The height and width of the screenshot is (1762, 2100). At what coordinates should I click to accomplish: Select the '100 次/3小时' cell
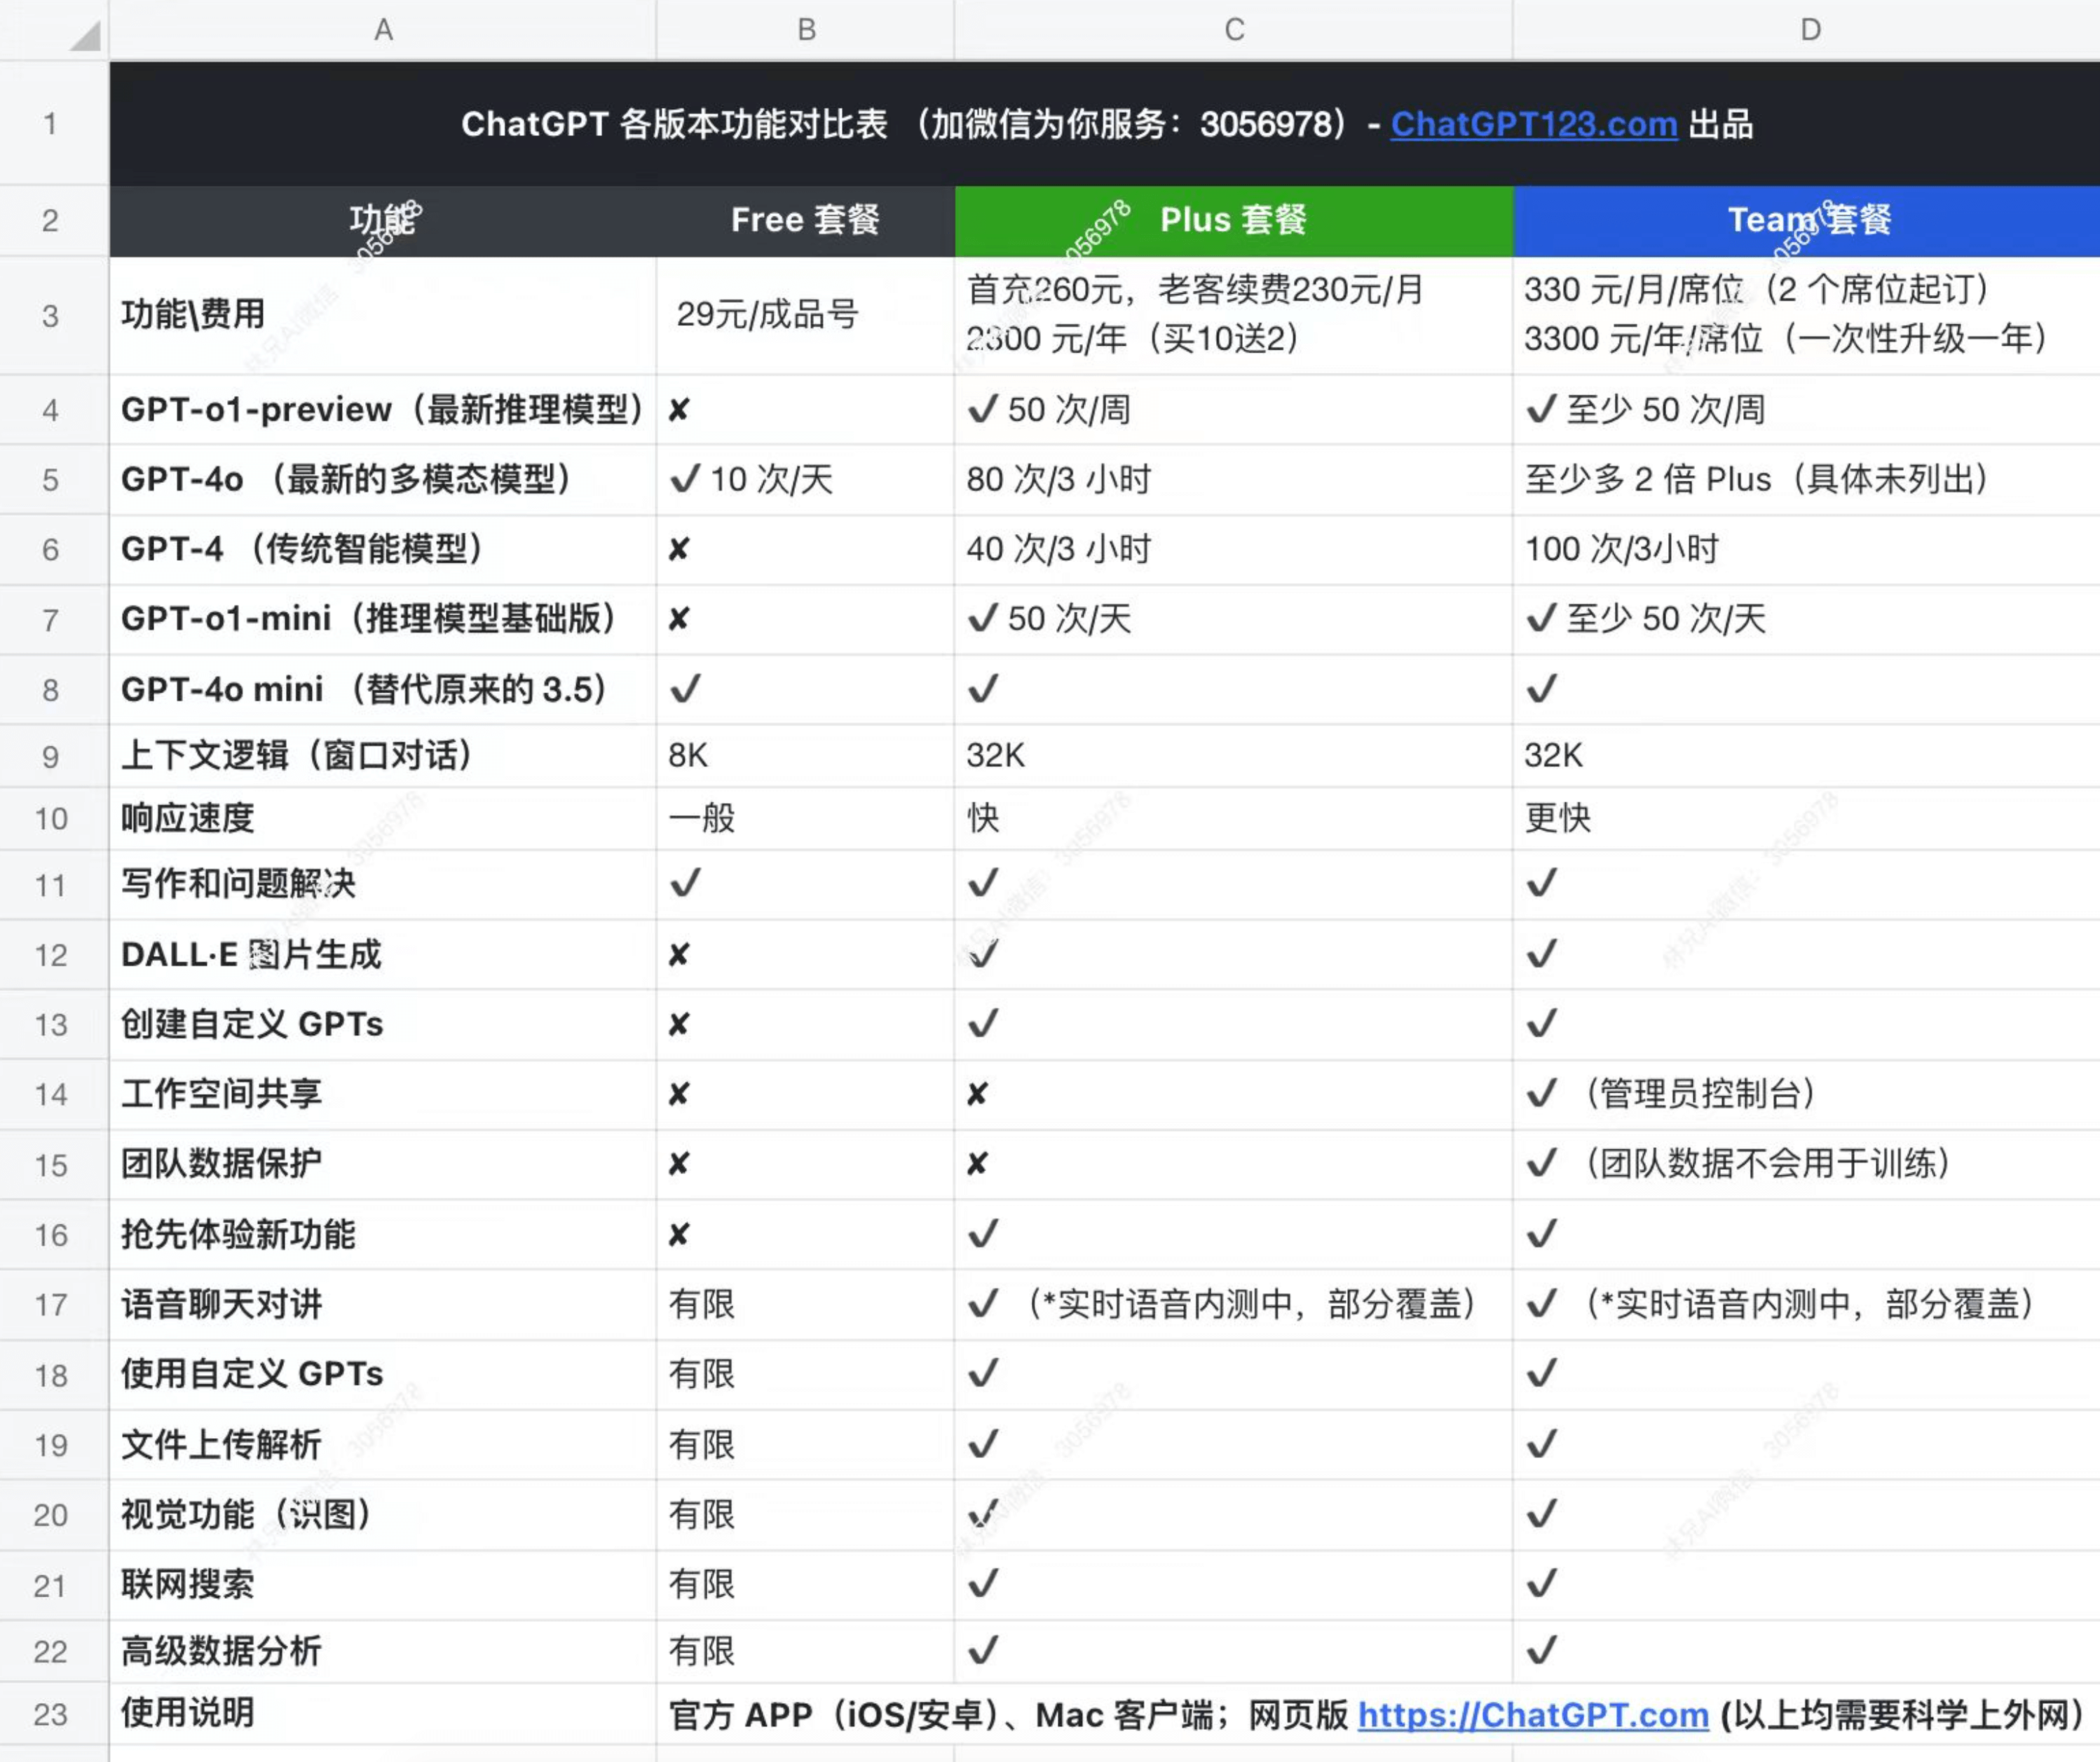pyautogui.click(x=1808, y=550)
